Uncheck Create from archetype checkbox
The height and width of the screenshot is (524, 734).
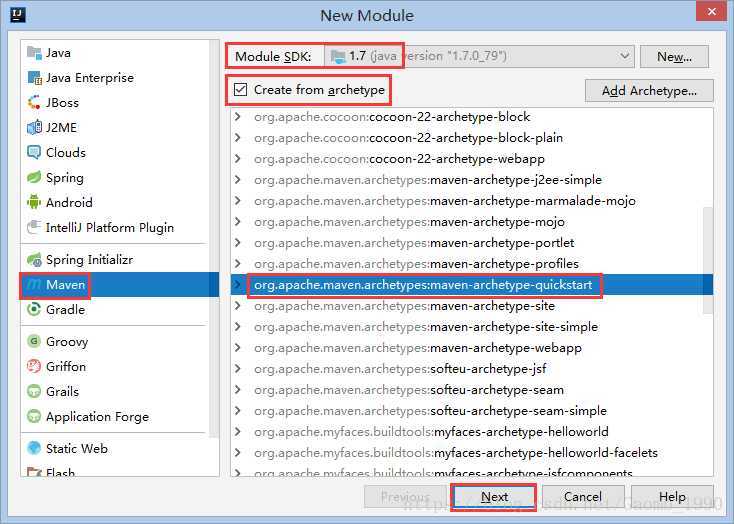tap(240, 89)
